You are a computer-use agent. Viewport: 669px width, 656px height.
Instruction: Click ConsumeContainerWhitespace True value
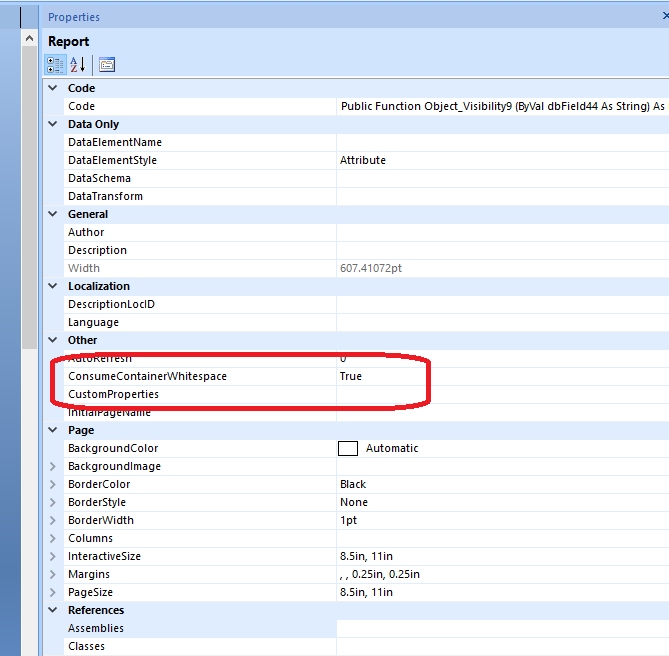[x=351, y=376]
